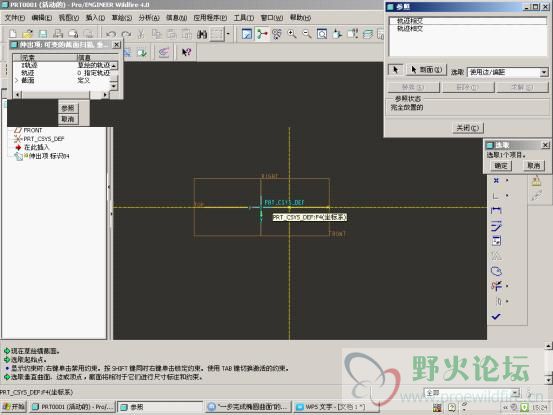This screenshot has width=553, height=415.
Task: Switch to PRT0001 Pro/E taskbar button
Action: (x=72, y=407)
